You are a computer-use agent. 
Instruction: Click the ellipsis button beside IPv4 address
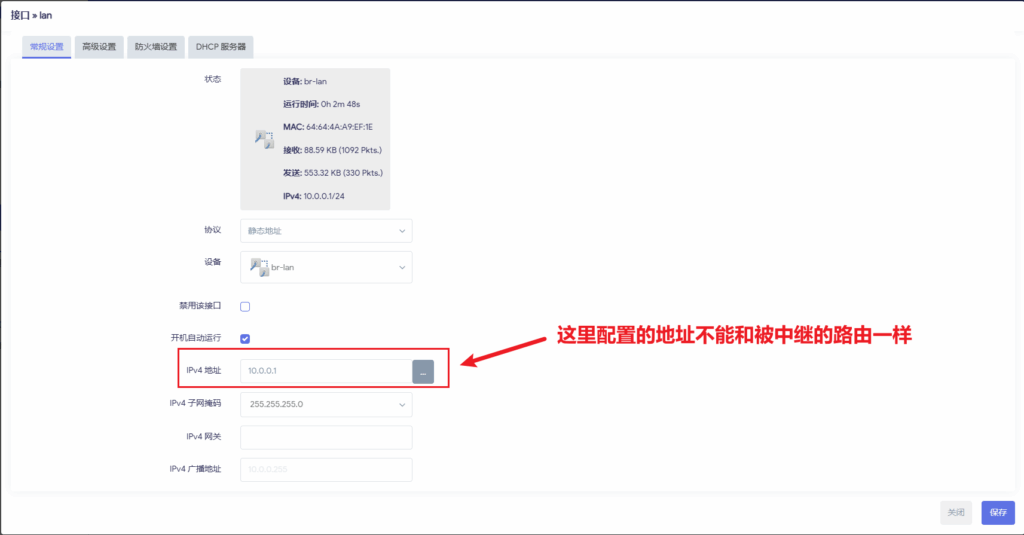tap(423, 371)
